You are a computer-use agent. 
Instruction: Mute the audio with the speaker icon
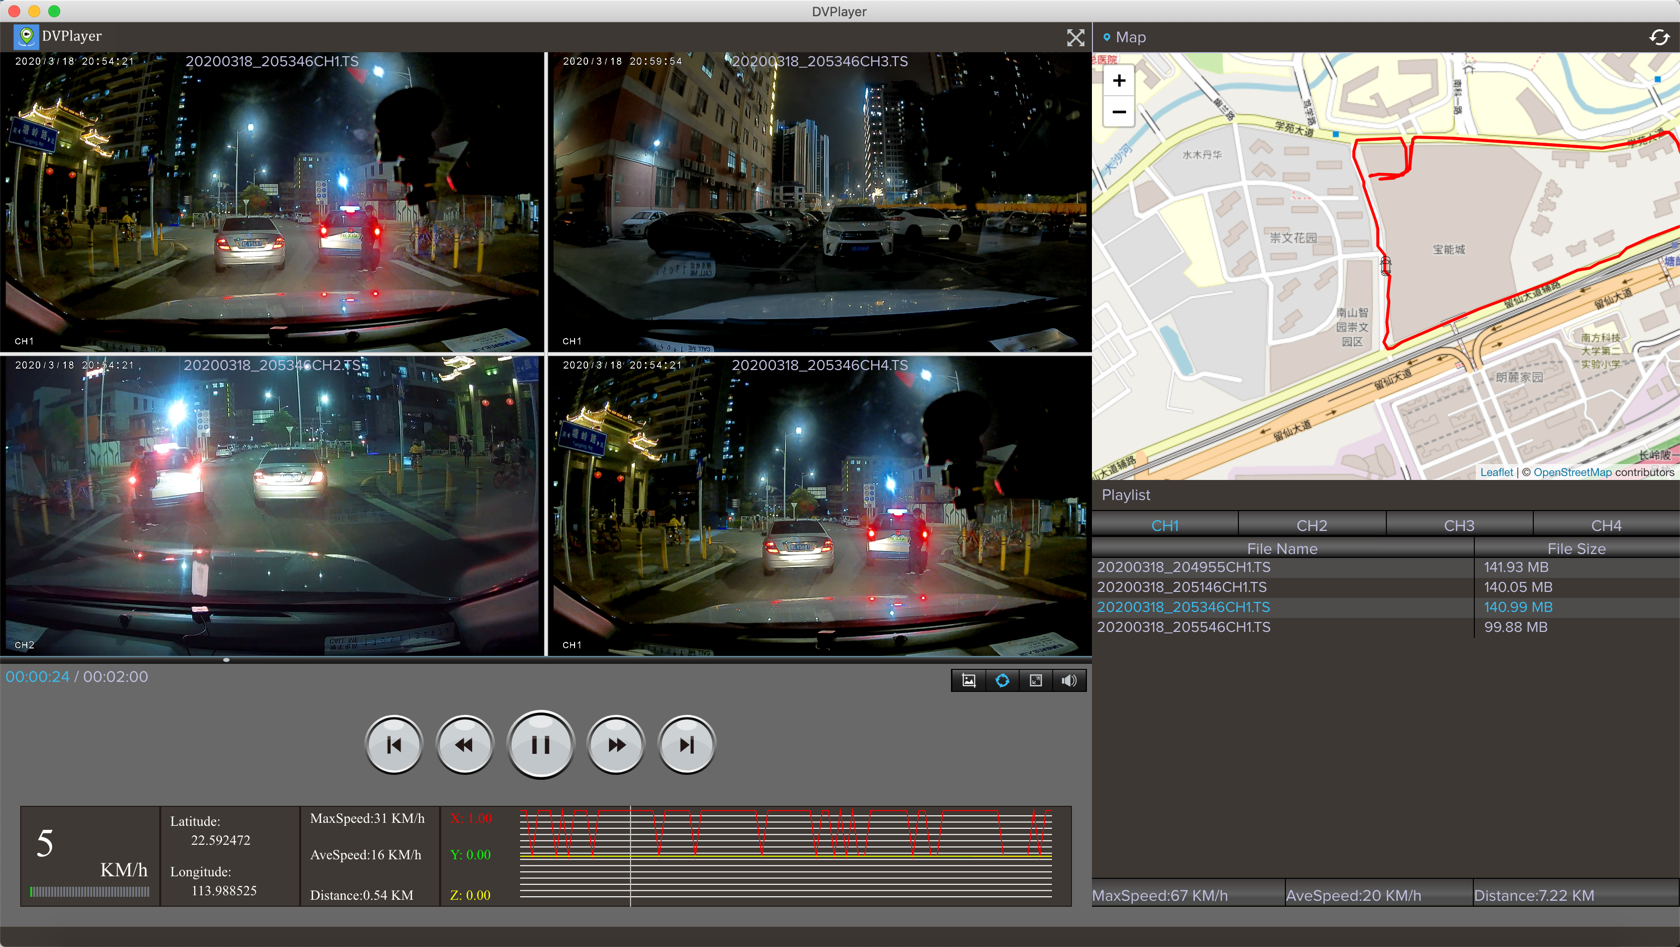1069,680
